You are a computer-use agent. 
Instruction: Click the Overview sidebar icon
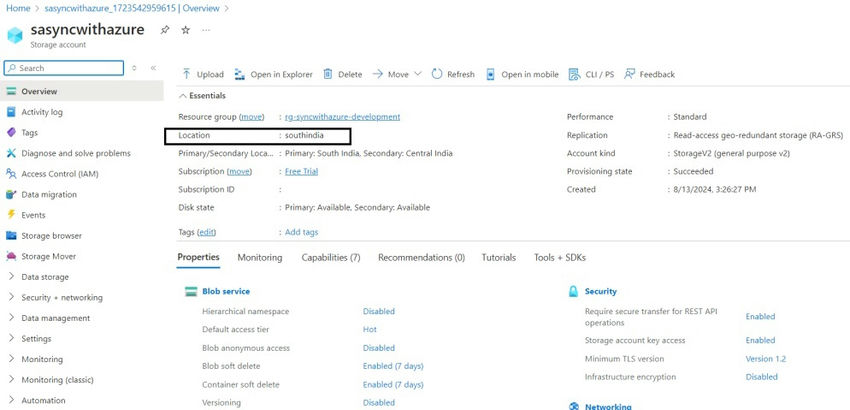[x=11, y=91]
